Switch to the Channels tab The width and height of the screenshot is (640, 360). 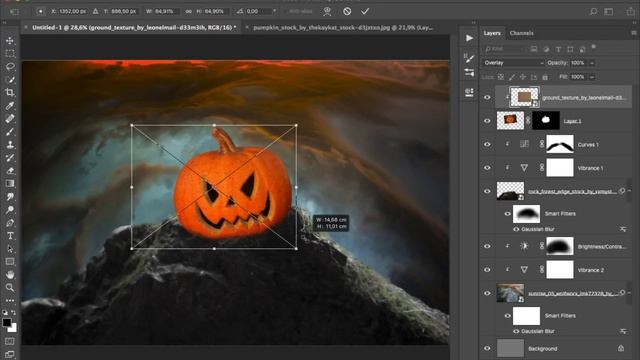pyautogui.click(x=521, y=33)
